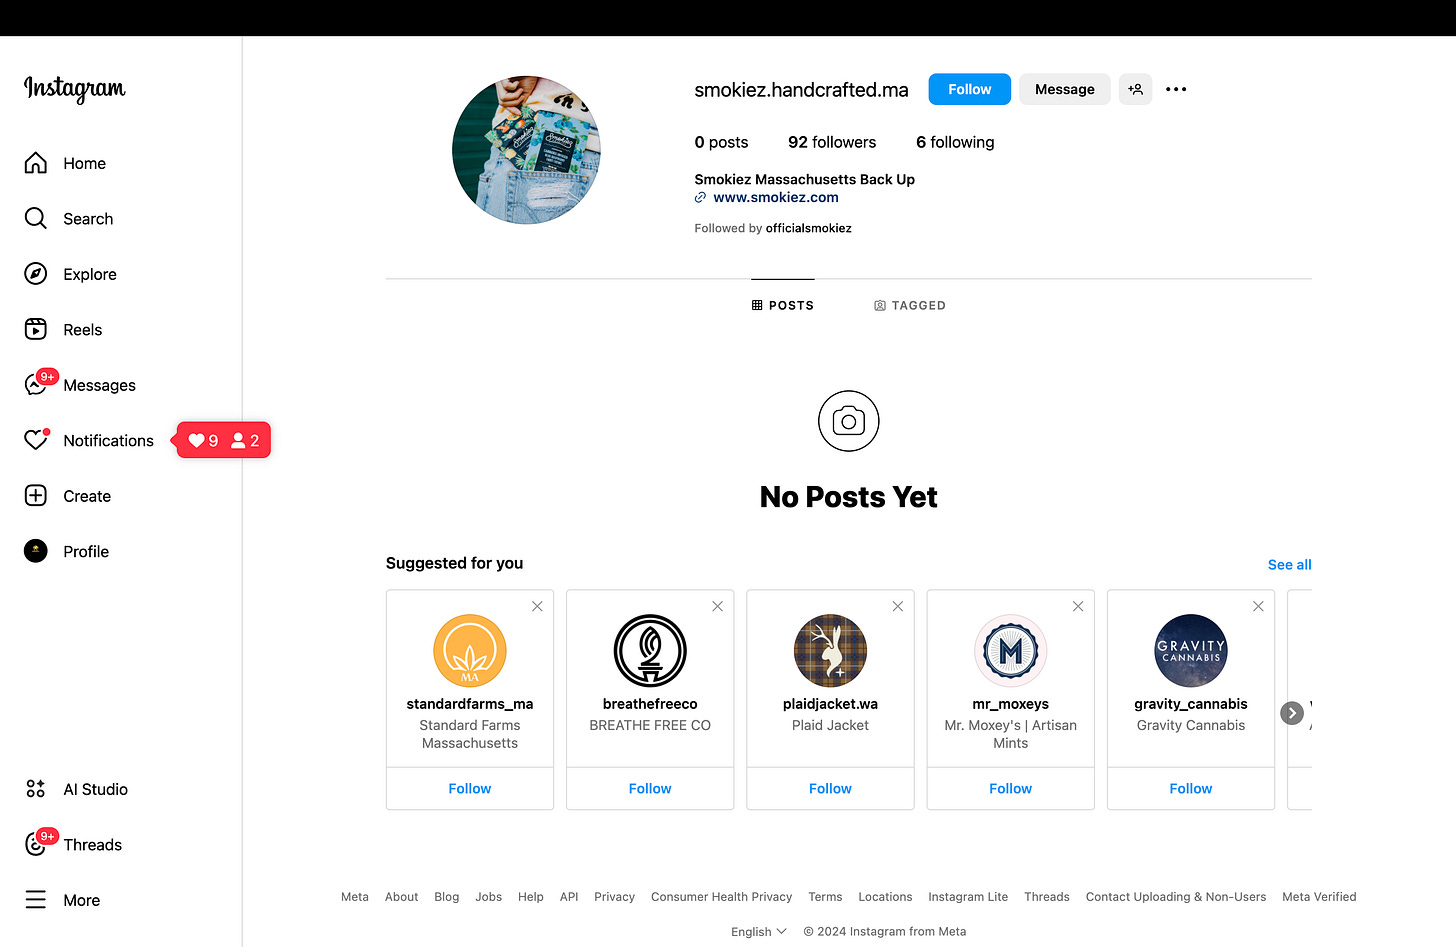Click Help footer link
The image size is (1456, 947).
531,897
